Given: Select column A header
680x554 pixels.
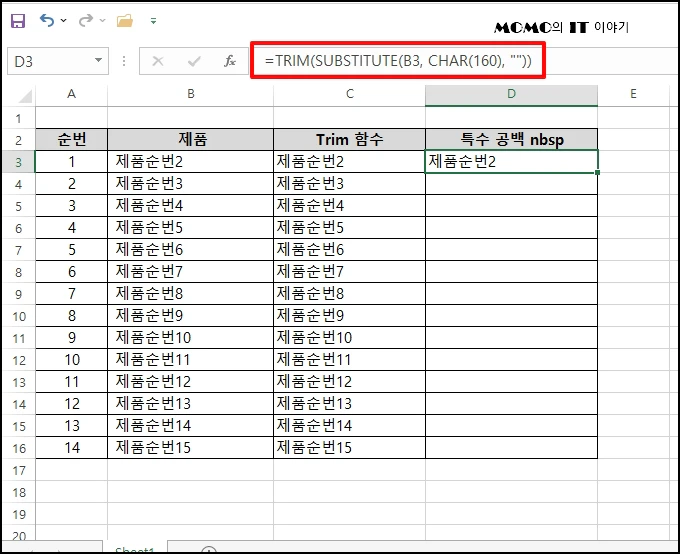Looking at the screenshot, I should (x=72, y=94).
